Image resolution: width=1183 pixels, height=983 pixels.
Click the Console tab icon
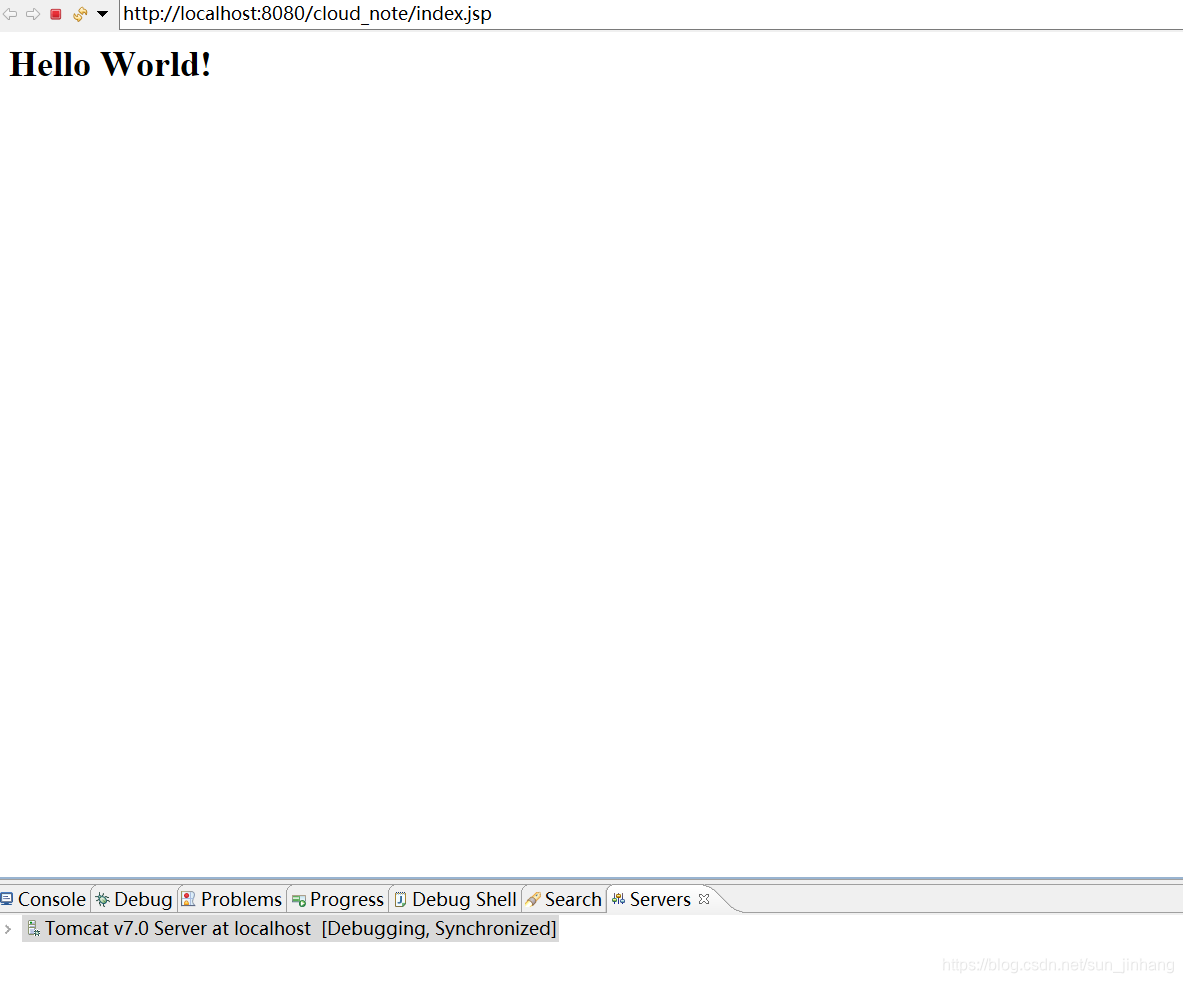(x=7, y=899)
